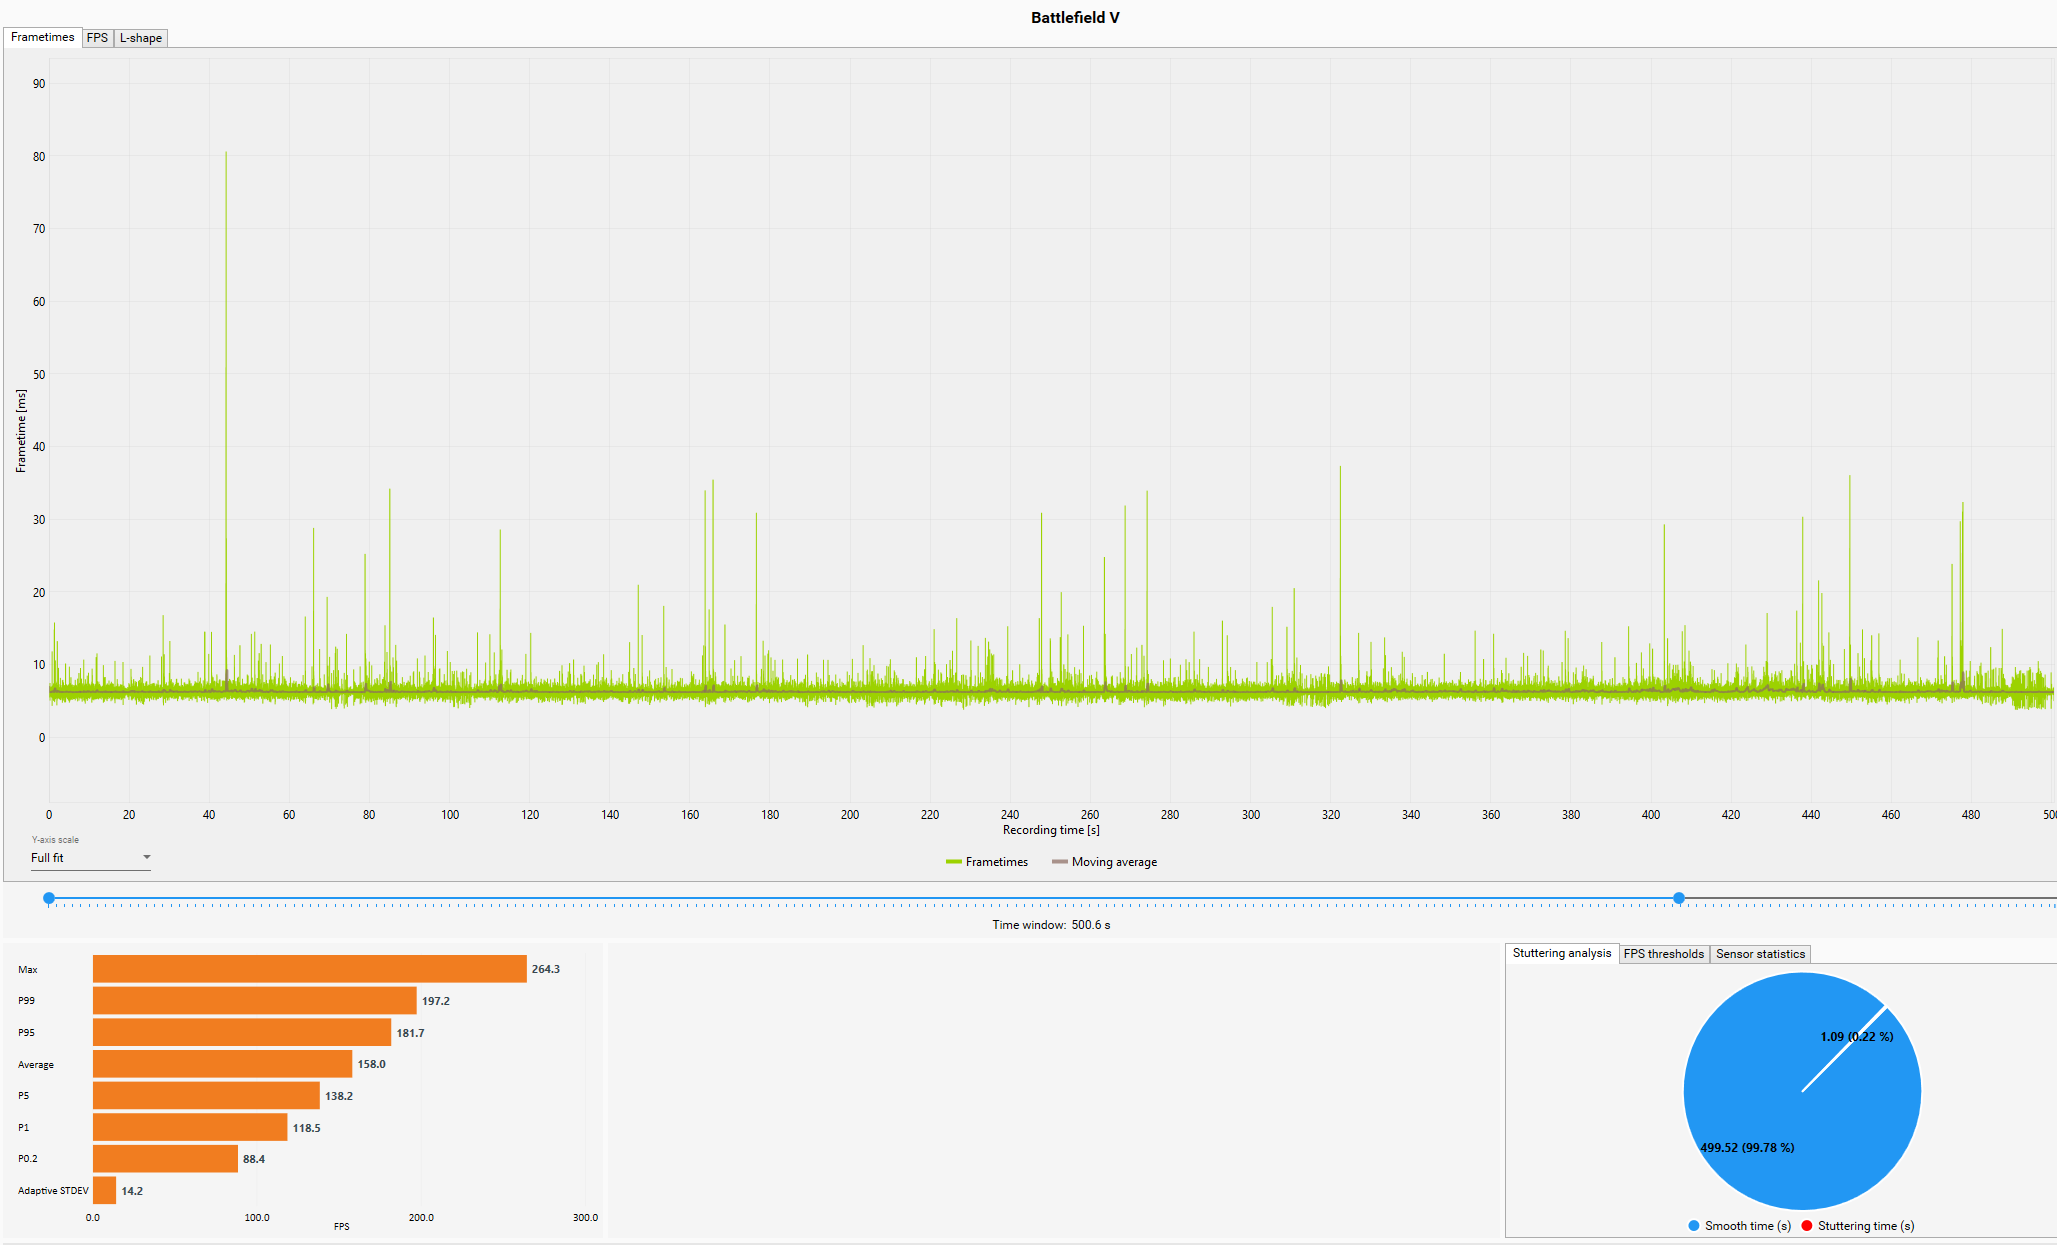Select the P0.2 bar showing 88.4
The height and width of the screenshot is (1254, 2060).
pyautogui.click(x=165, y=1159)
